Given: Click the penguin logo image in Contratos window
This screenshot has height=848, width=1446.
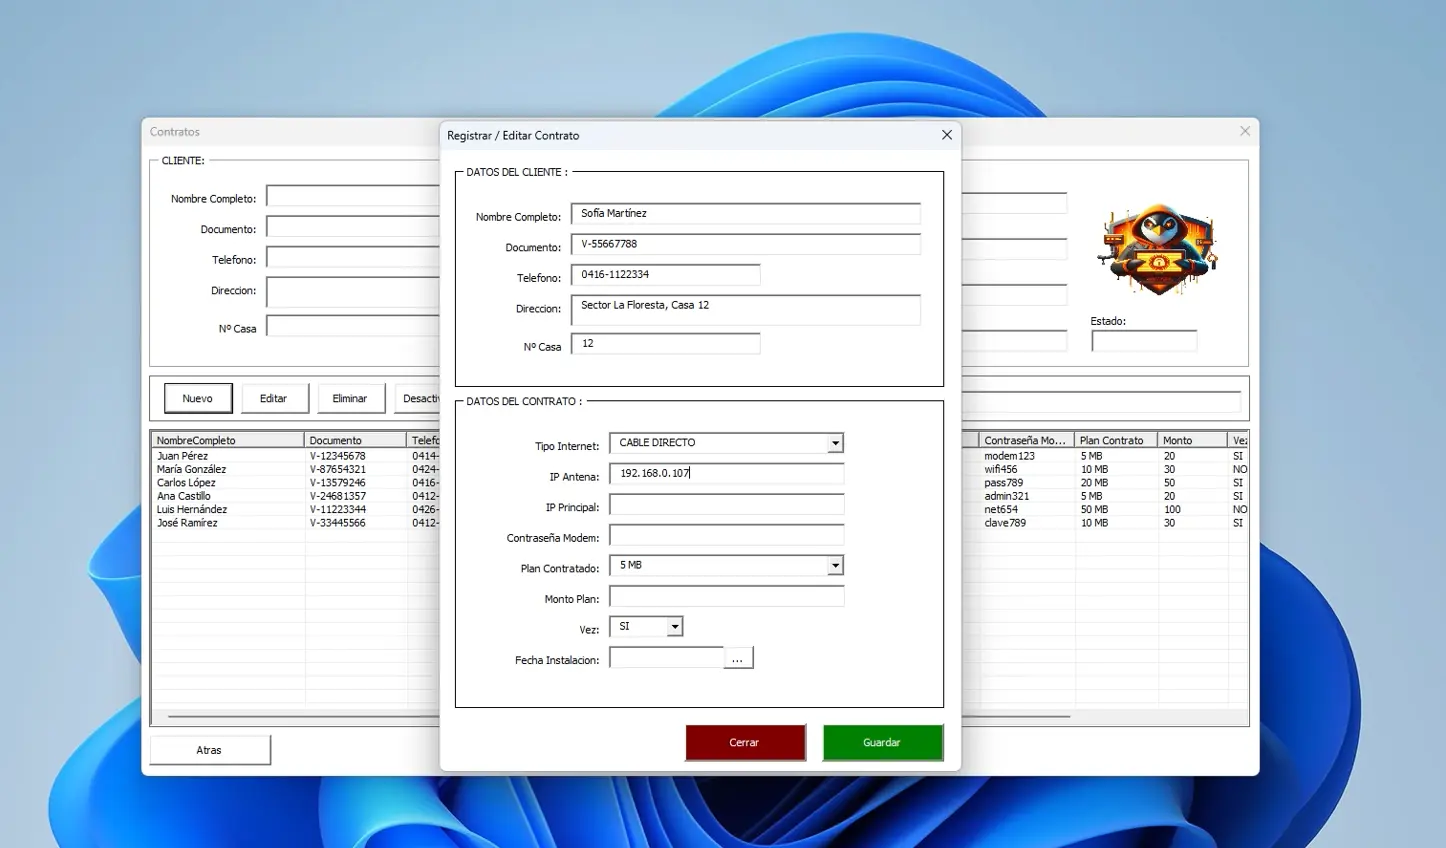Looking at the screenshot, I should coord(1158,250).
